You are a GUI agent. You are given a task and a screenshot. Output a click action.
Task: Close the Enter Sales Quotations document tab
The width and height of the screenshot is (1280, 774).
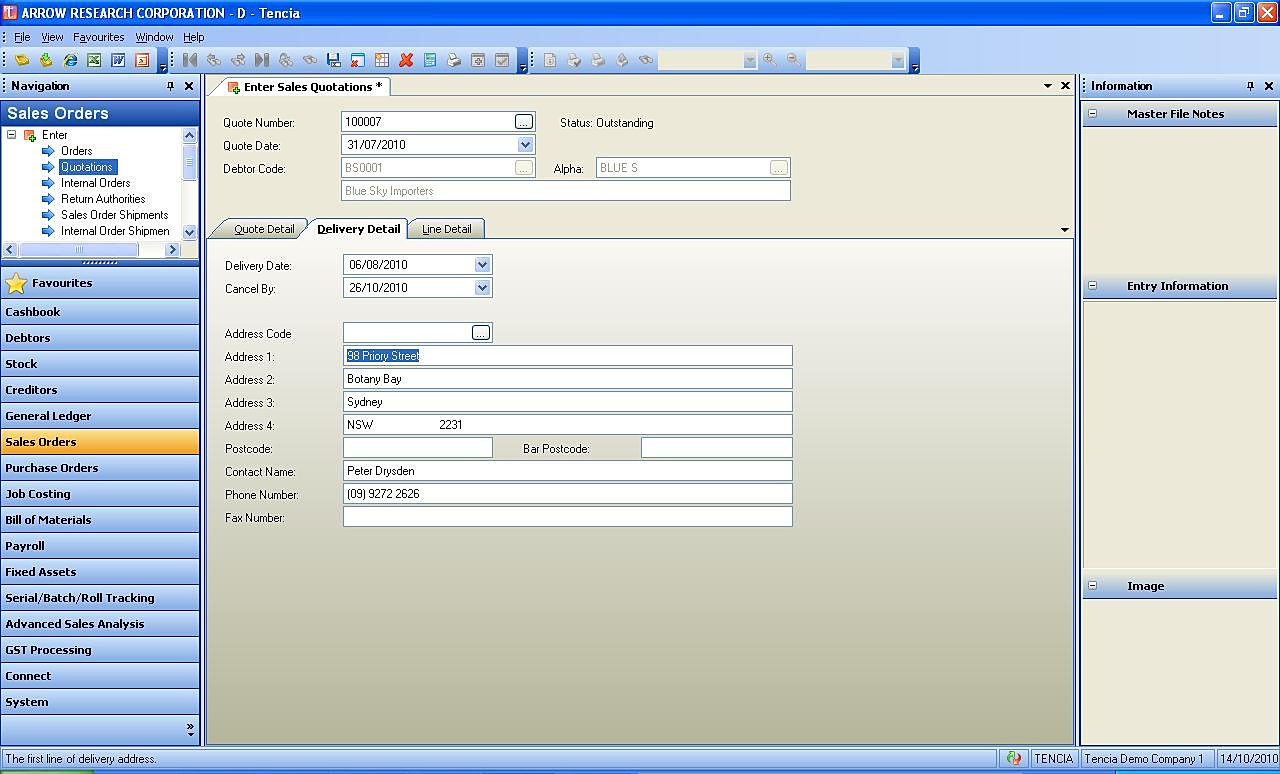[1065, 86]
